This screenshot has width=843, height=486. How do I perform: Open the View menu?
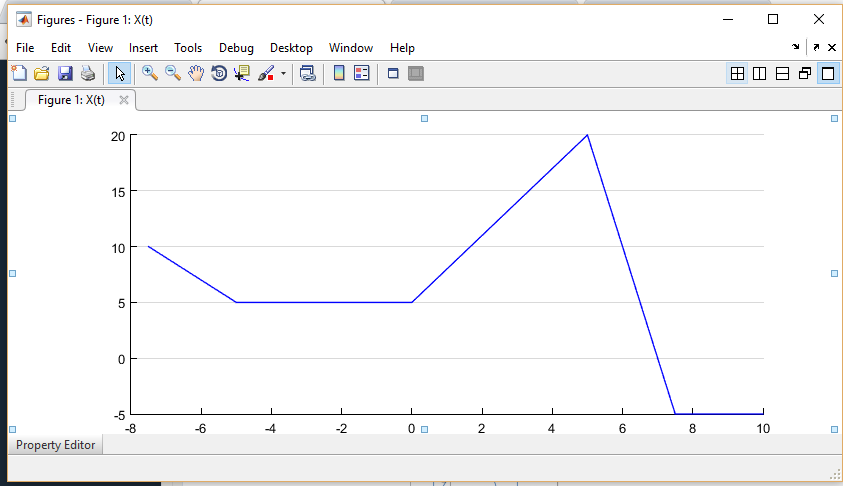pyautogui.click(x=101, y=48)
